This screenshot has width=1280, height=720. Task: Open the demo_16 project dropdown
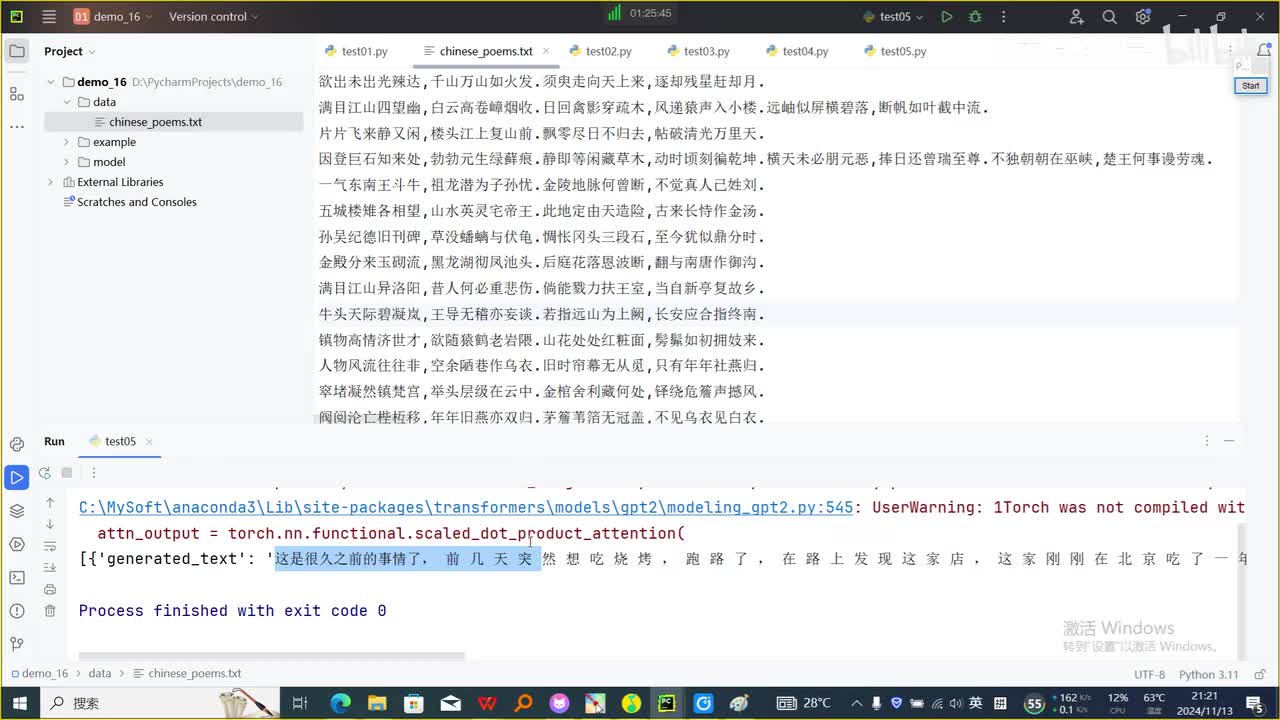click(x=113, y=17)
